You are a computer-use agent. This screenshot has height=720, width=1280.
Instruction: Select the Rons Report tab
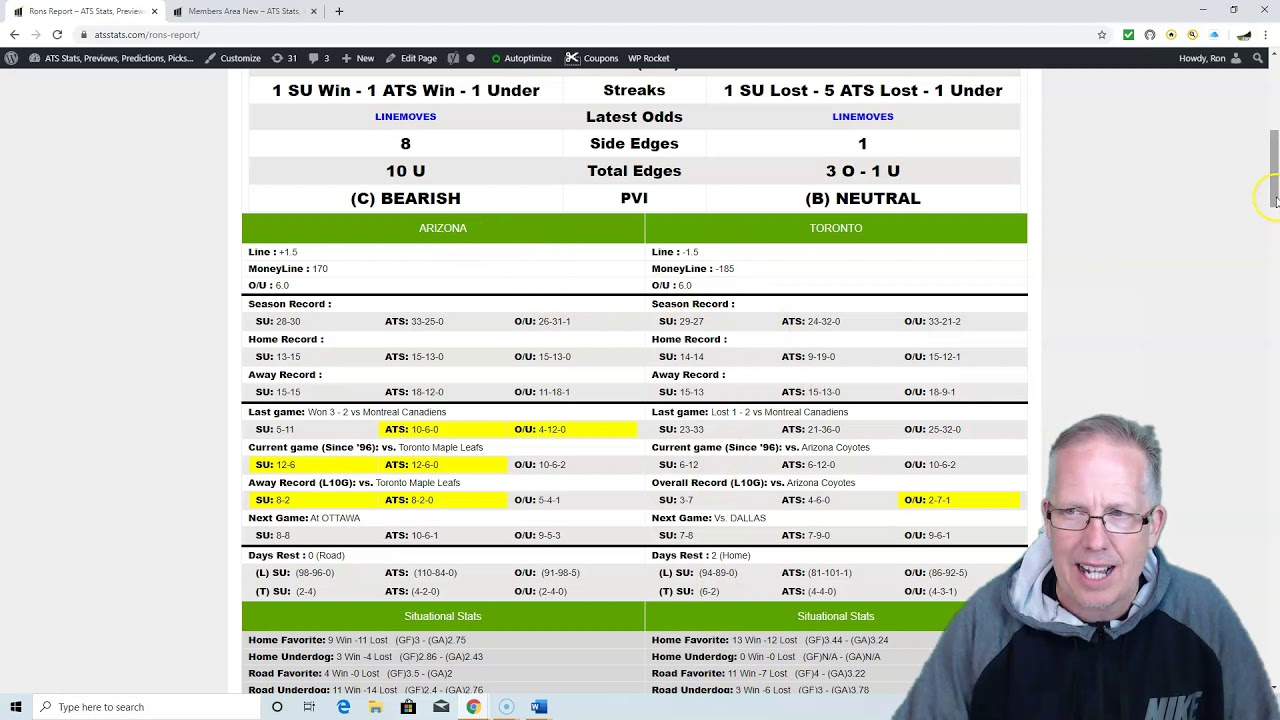pyautogui.click(x=85, y=11)
